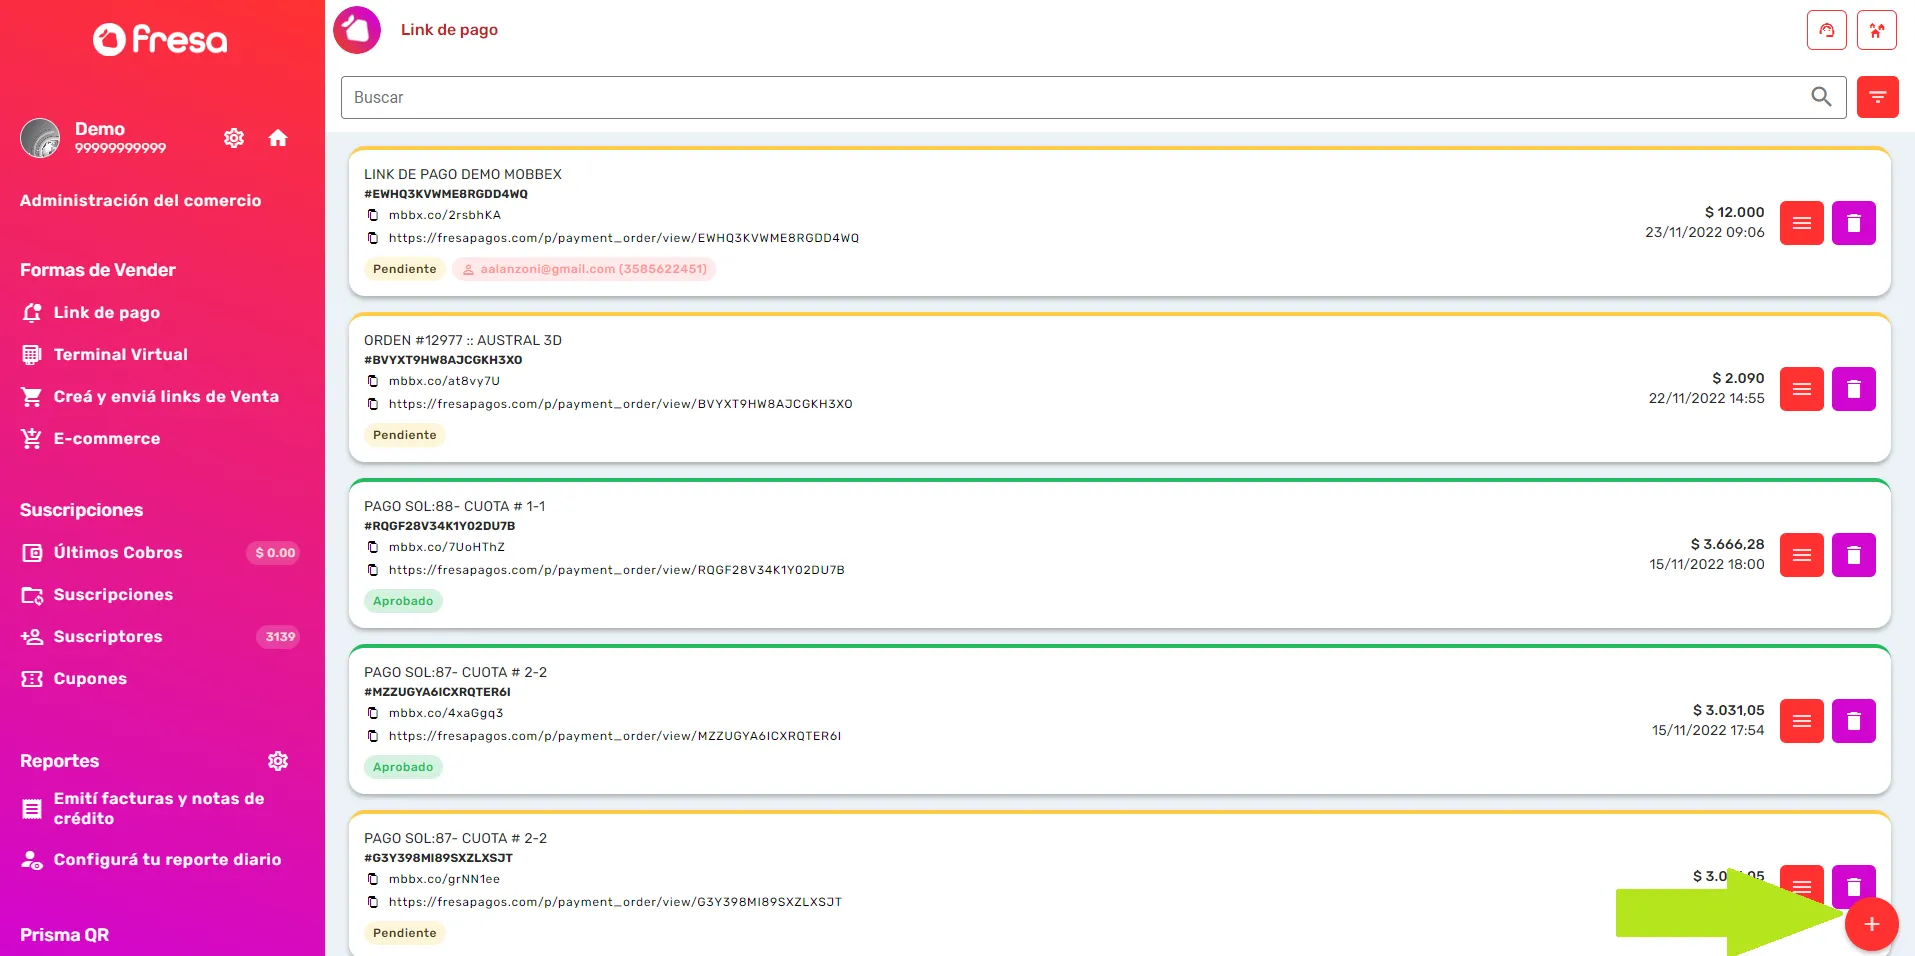Open link mbbx.co/grNN1ee
This screenshot has height=956, width=1915.
click(444, 879)
